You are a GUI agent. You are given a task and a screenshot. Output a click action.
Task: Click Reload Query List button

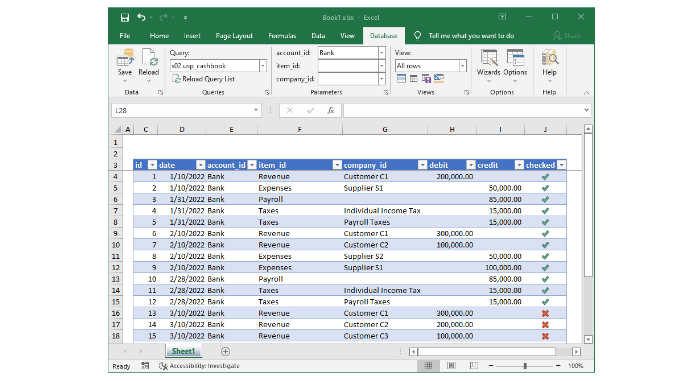pyautogui.click(x=203, y=79)
